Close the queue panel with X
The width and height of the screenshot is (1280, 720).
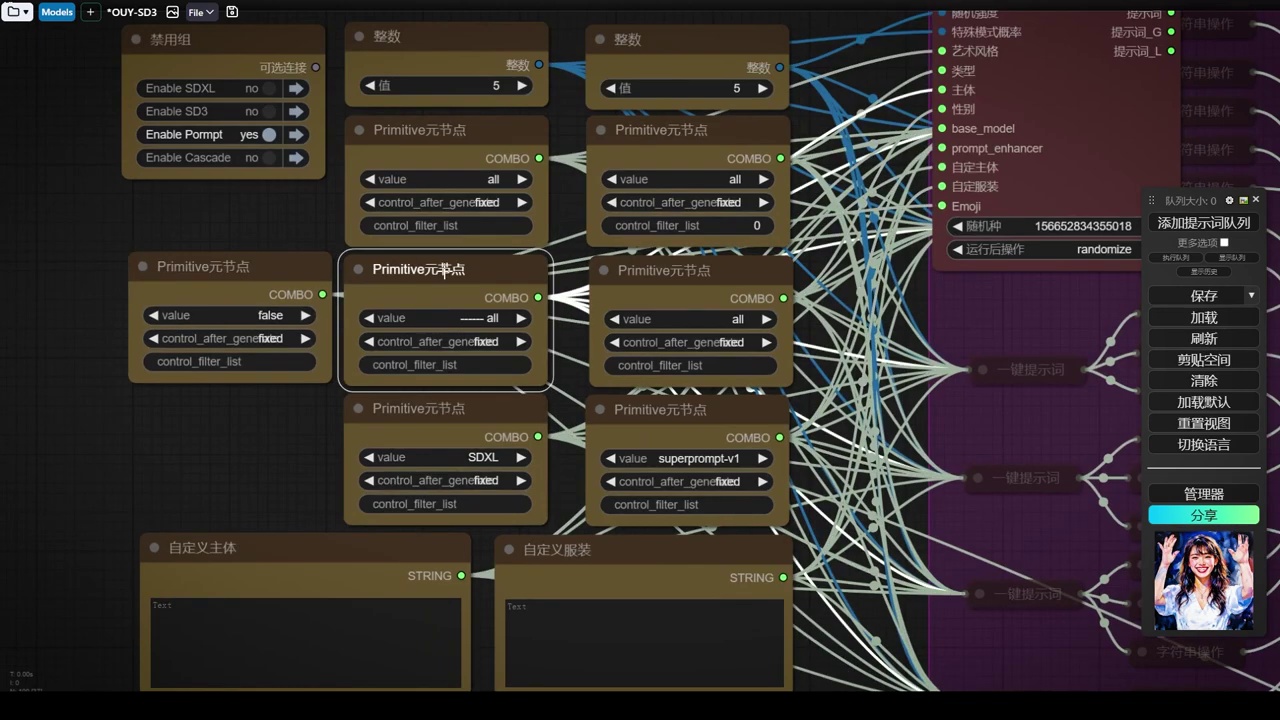click(x=1256, y=200)
